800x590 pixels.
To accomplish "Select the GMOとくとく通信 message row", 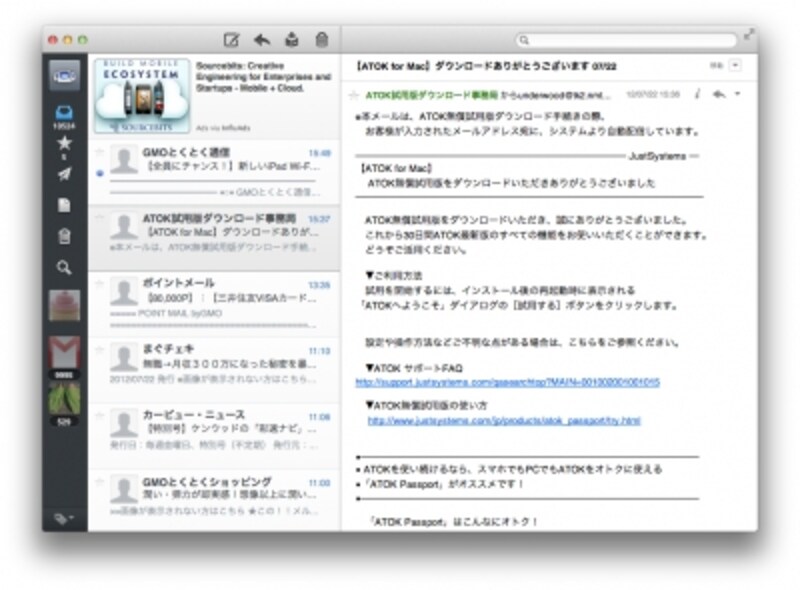I will [x=214, y=172].
